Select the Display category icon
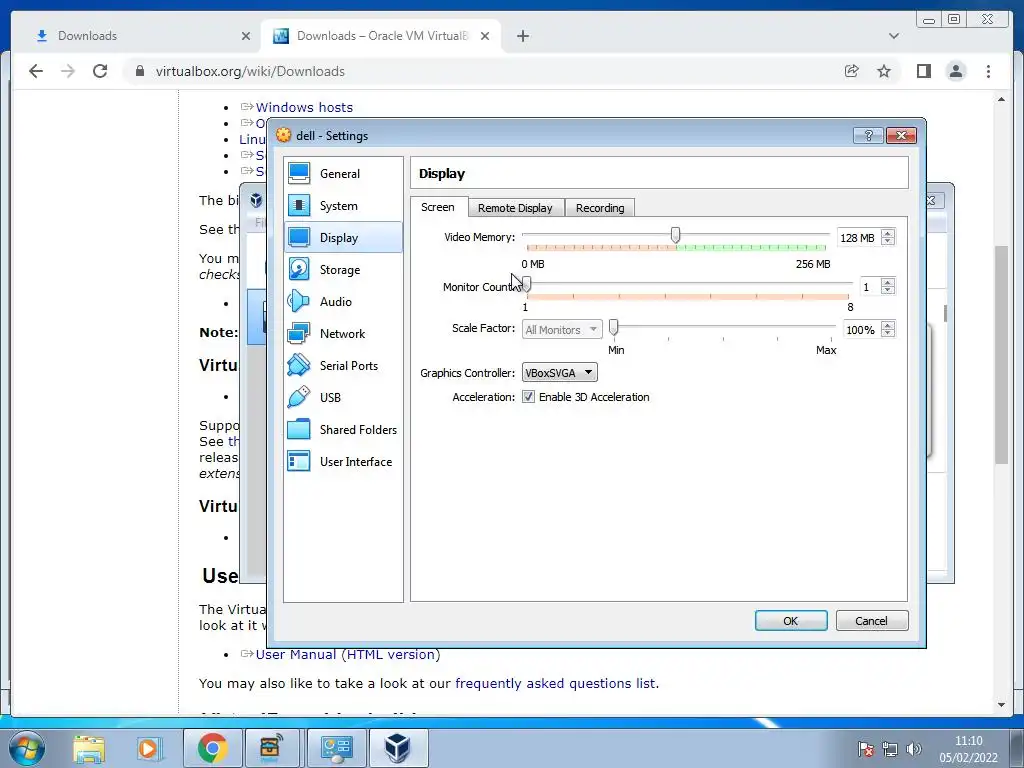The width and height of the screenshot is (1024, 768). pos(299,238)
